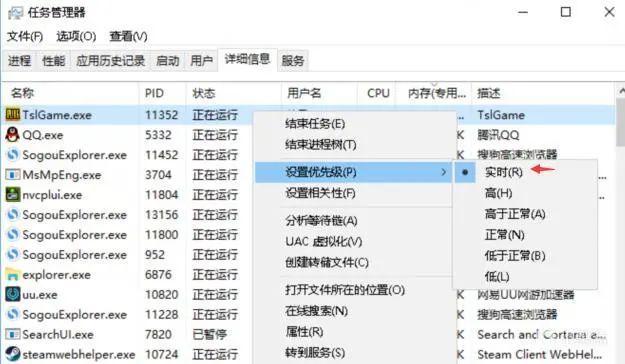Click the 已暂停 status of SearchUI.exe

pyautogui.click(x=210, y=334)
